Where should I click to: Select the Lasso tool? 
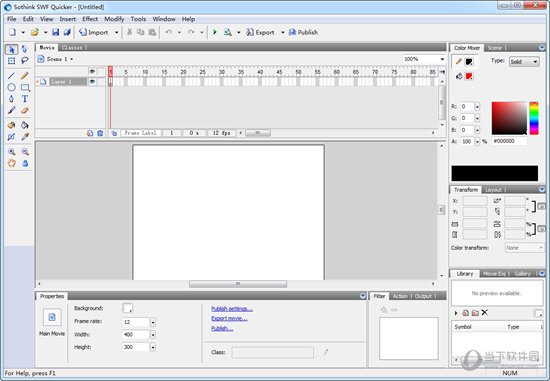coord(25,61)
